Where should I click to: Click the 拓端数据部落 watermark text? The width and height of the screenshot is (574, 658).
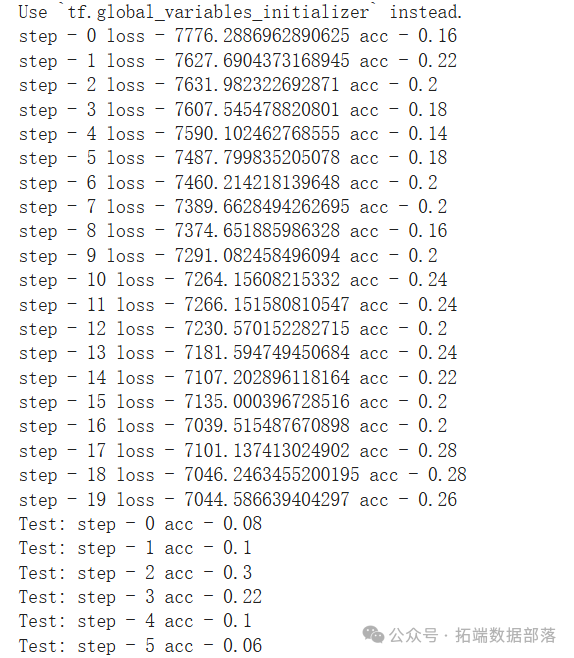coord(505,635)
